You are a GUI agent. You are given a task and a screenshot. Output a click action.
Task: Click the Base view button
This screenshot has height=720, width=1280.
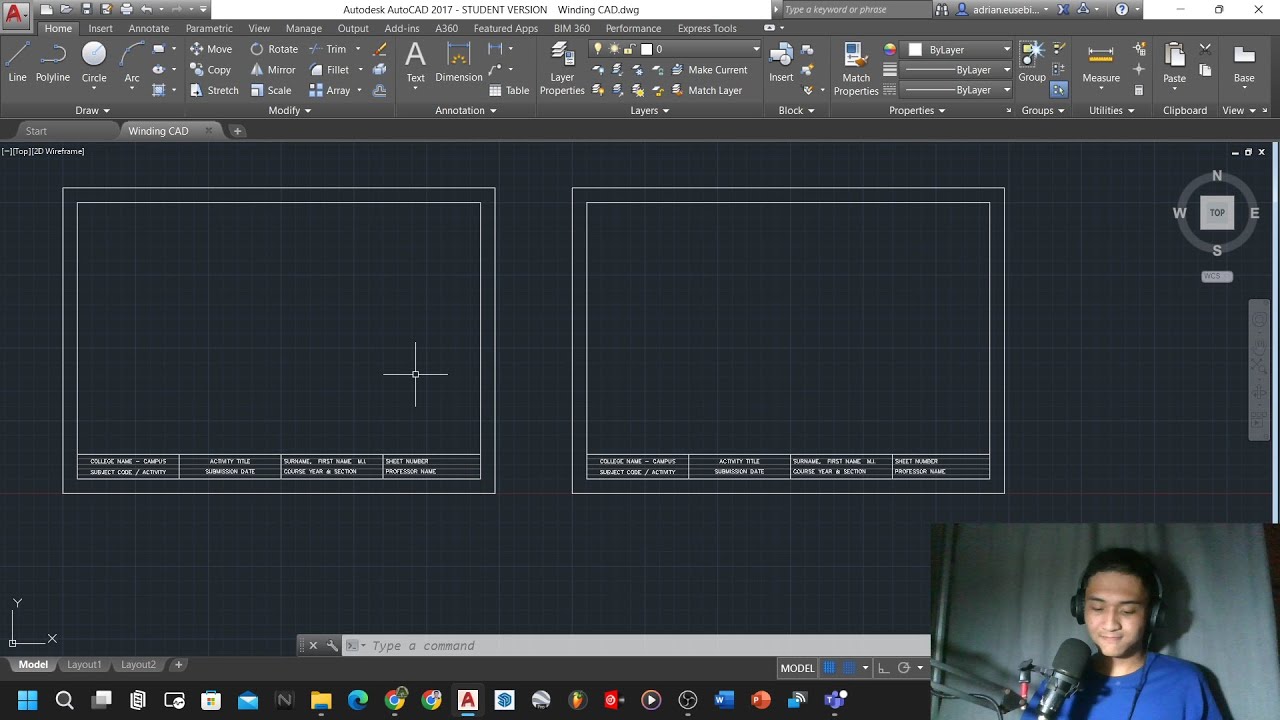[x=1244, y=62]
